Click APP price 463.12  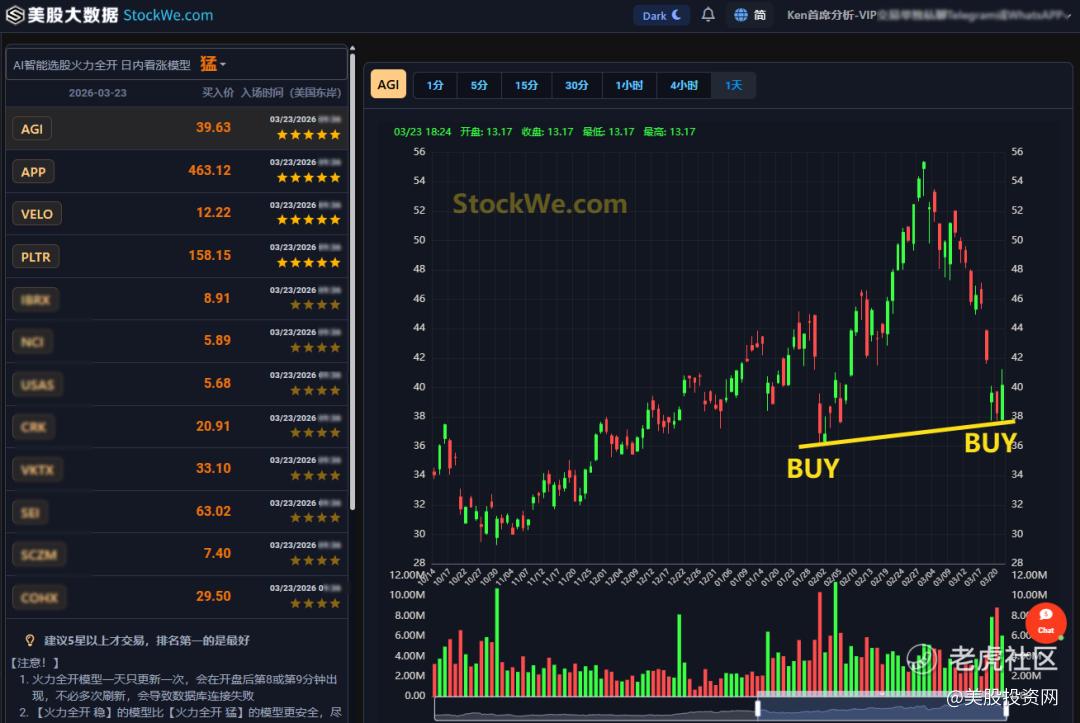coord(209,170)
